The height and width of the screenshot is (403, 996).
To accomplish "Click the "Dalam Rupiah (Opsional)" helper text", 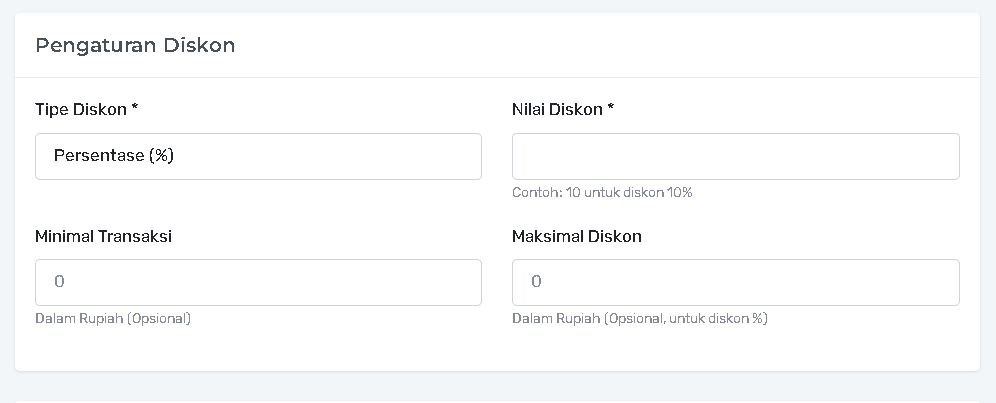I will point(113,318).
